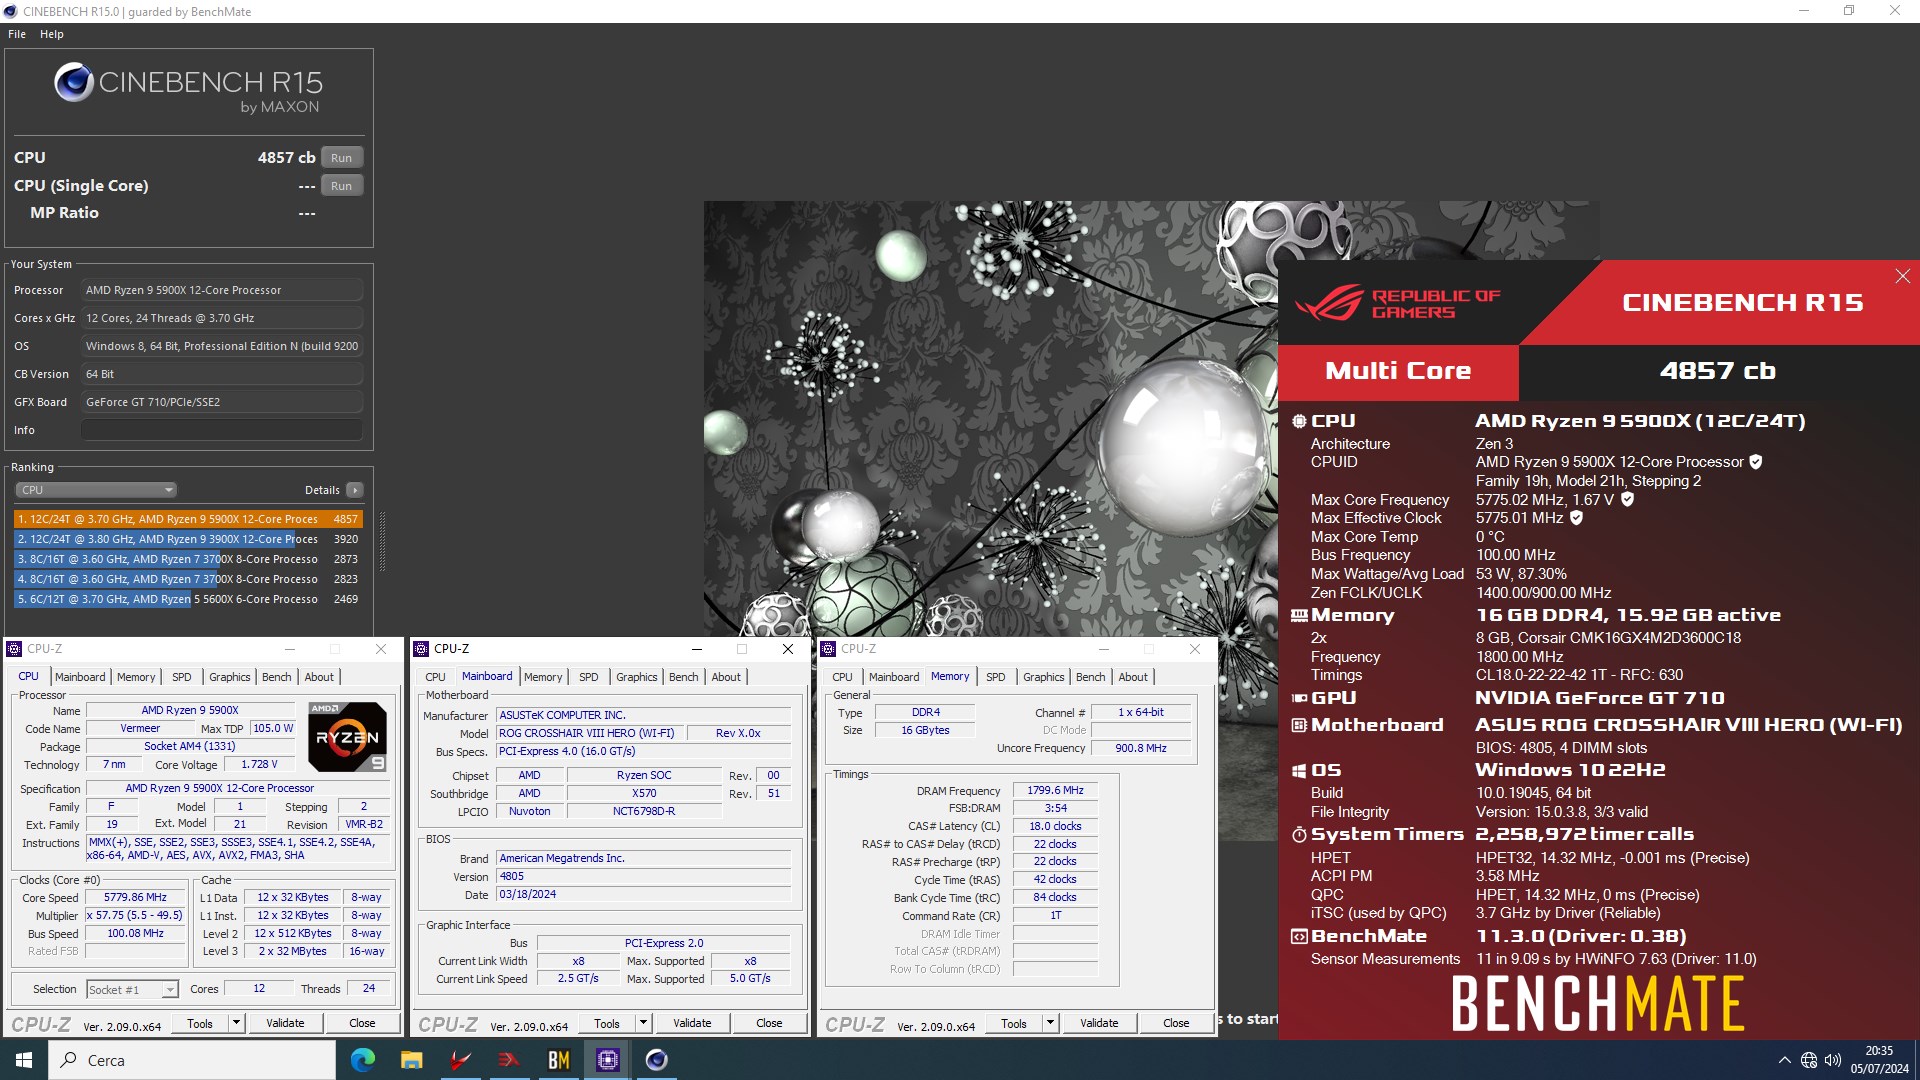The image size is (1920, 1080).
Task: Click the Core Speed value 5779.86 MHz
Action: 135,898
